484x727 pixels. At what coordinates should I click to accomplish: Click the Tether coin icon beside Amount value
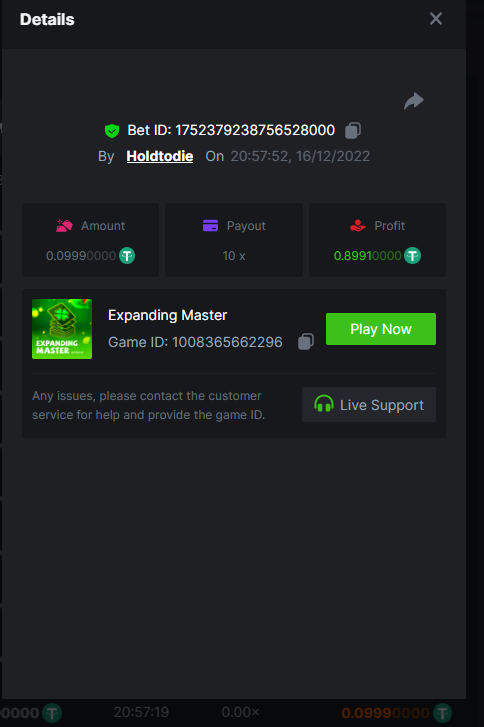click(127, 255)
